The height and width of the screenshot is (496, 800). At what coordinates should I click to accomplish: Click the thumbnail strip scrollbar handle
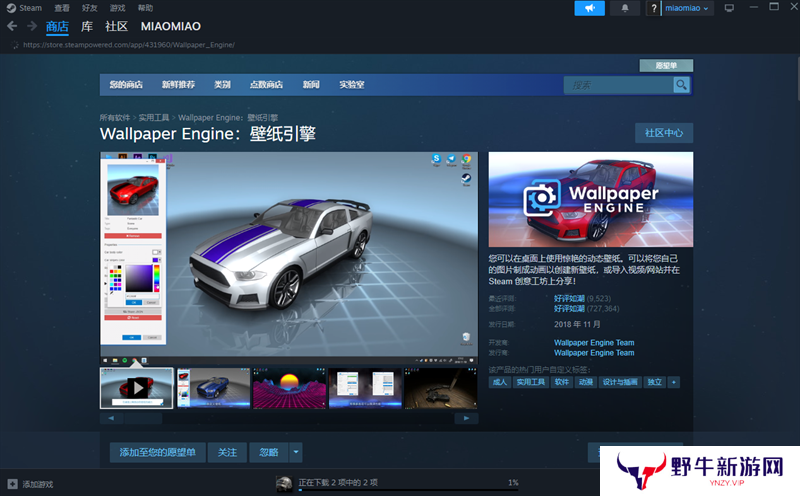click(x=143, y=418)
